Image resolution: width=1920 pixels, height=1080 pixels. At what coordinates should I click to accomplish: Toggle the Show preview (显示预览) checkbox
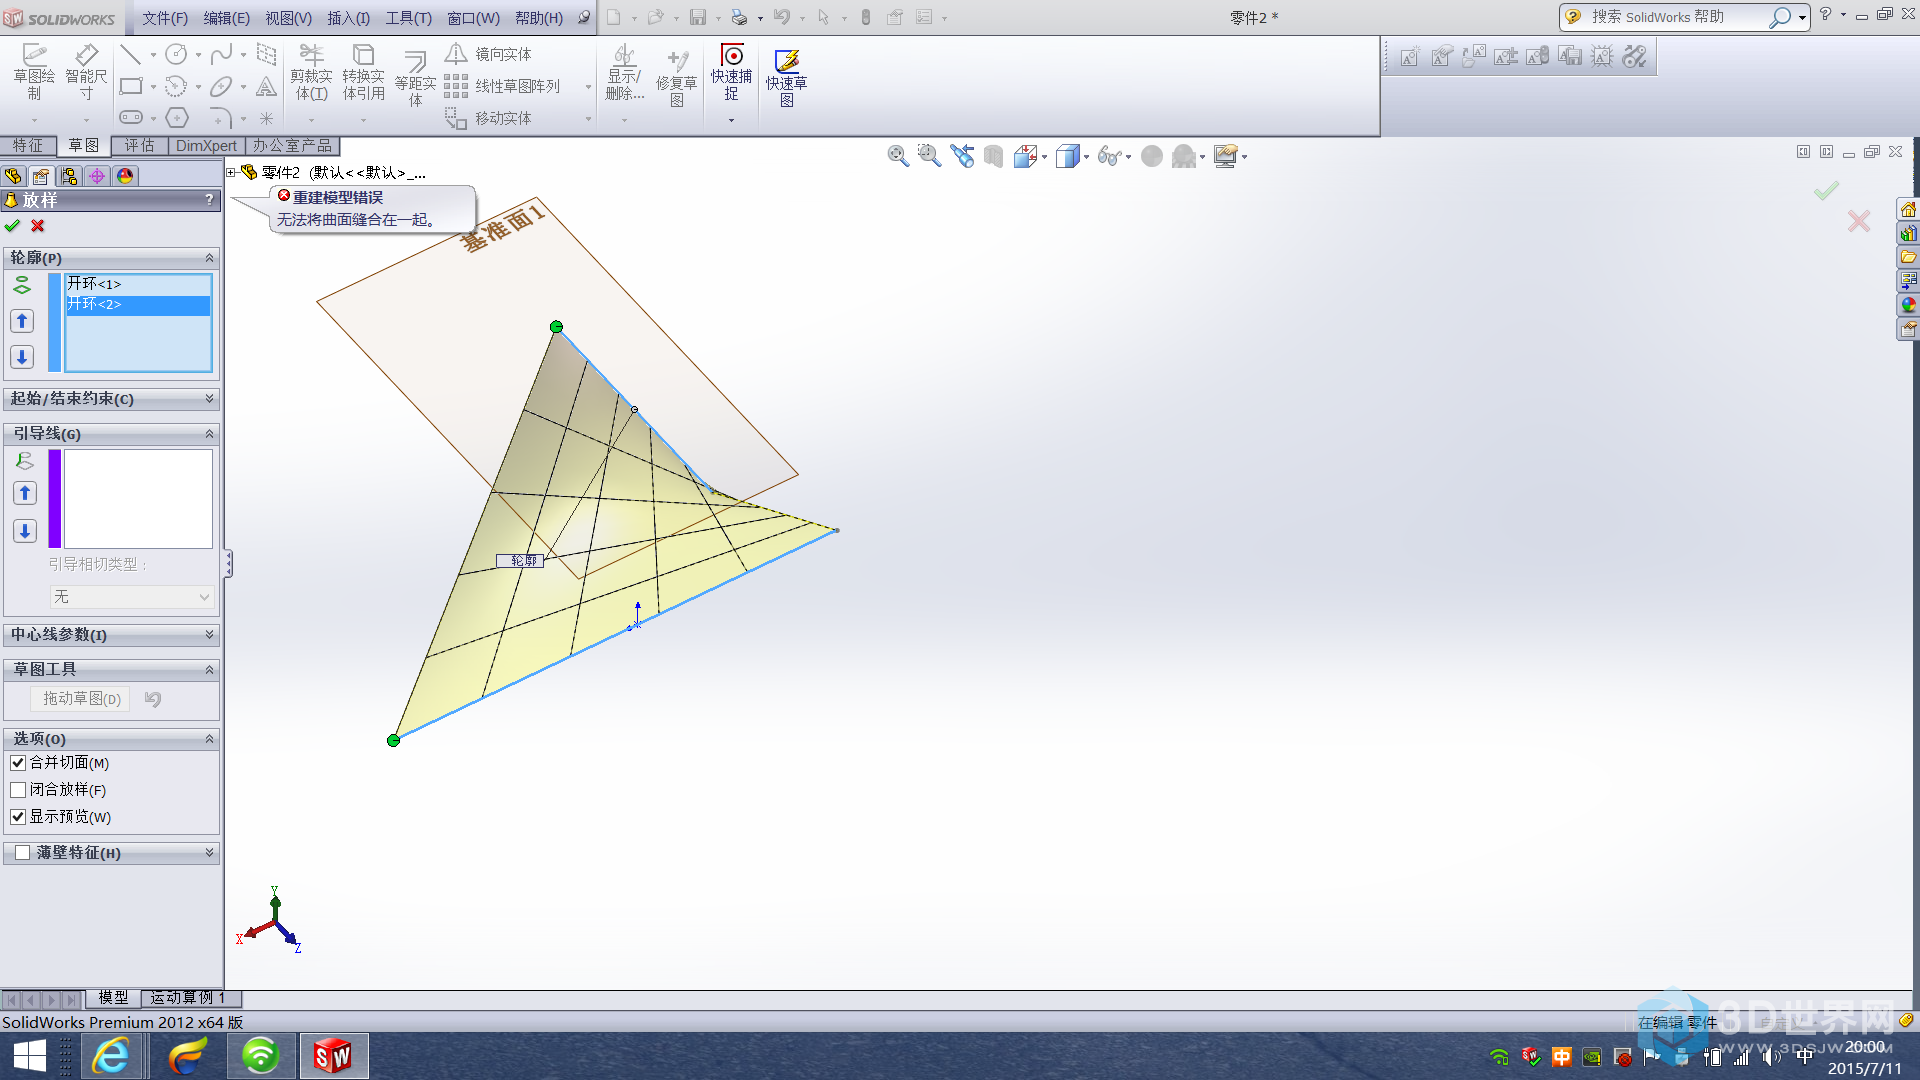click(18, 817)
